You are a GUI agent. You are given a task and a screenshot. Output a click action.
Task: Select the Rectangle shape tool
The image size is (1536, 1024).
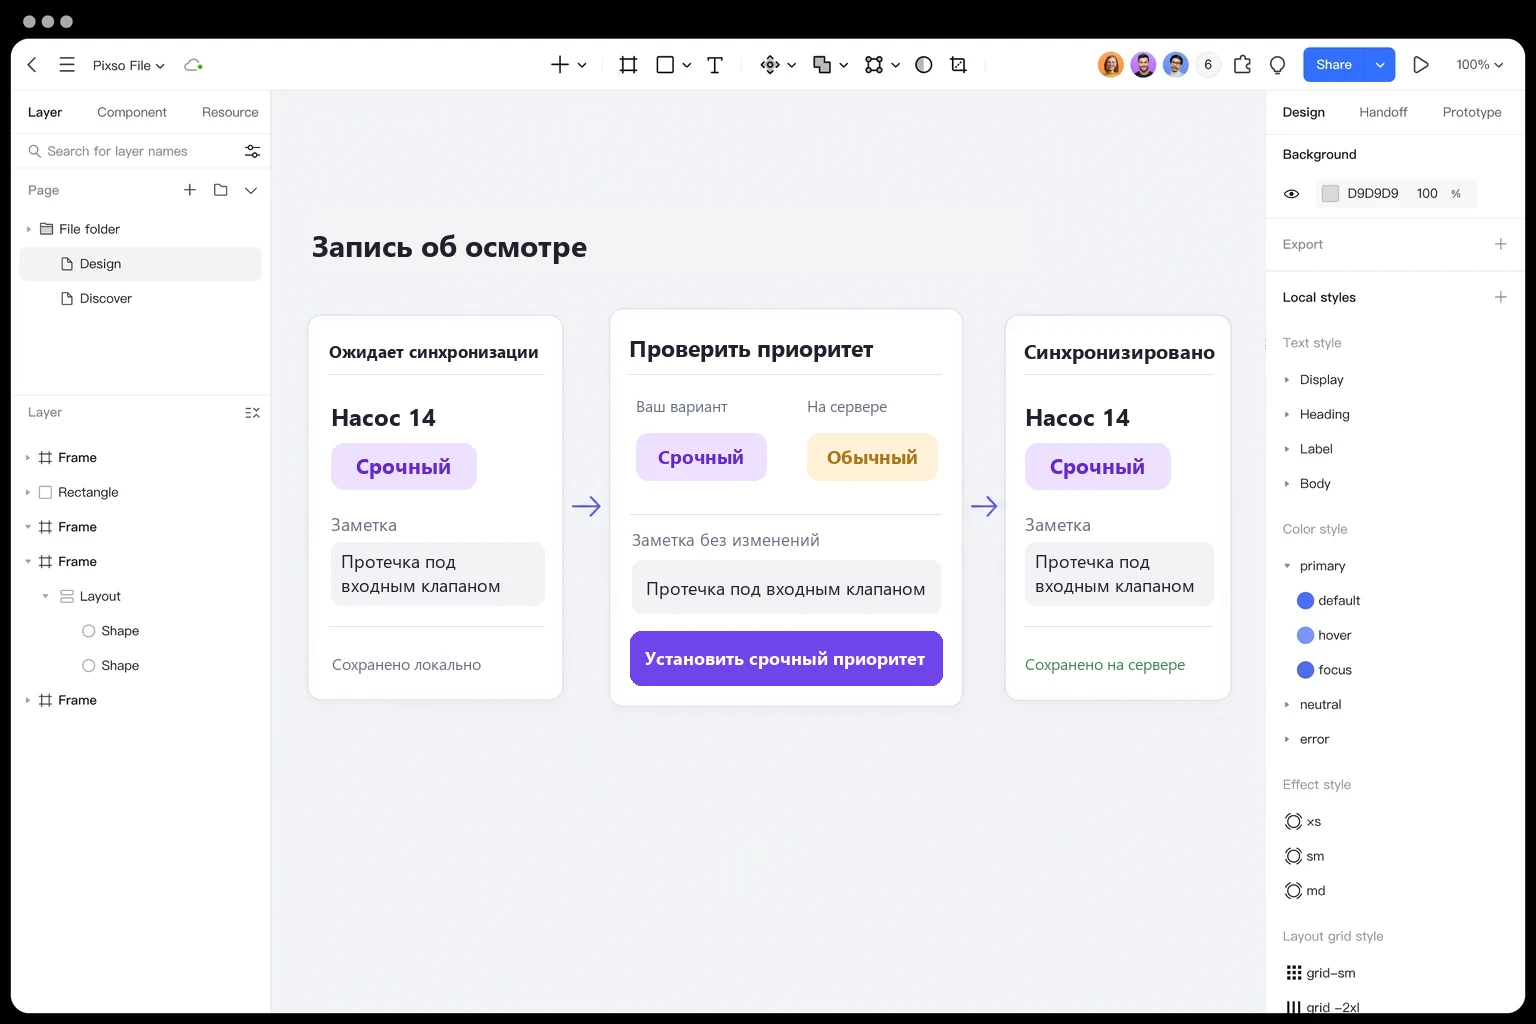[x=665, y=65]
